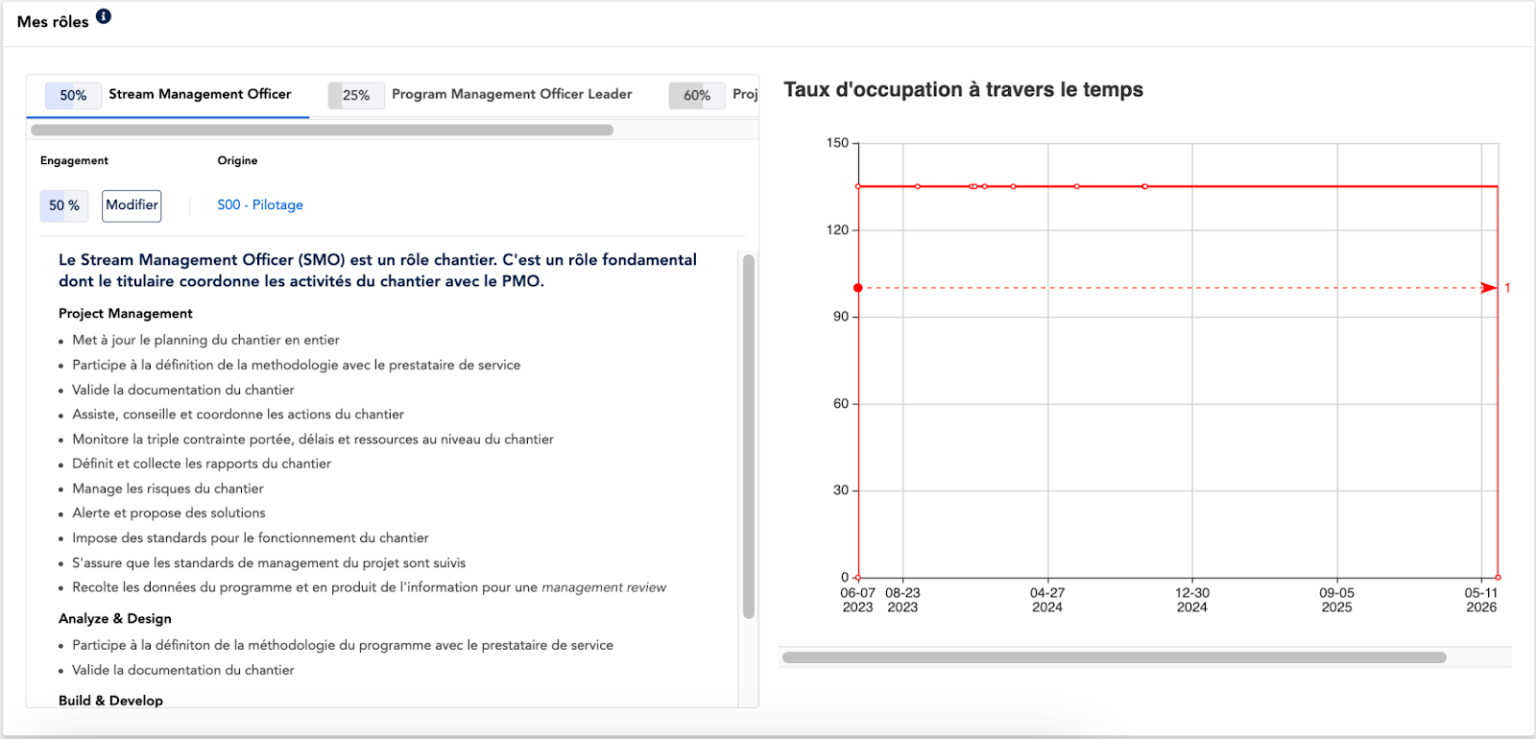Select the Stream Management Officer tab
The image size is (1536, 739).
click(x=202, y=94)
